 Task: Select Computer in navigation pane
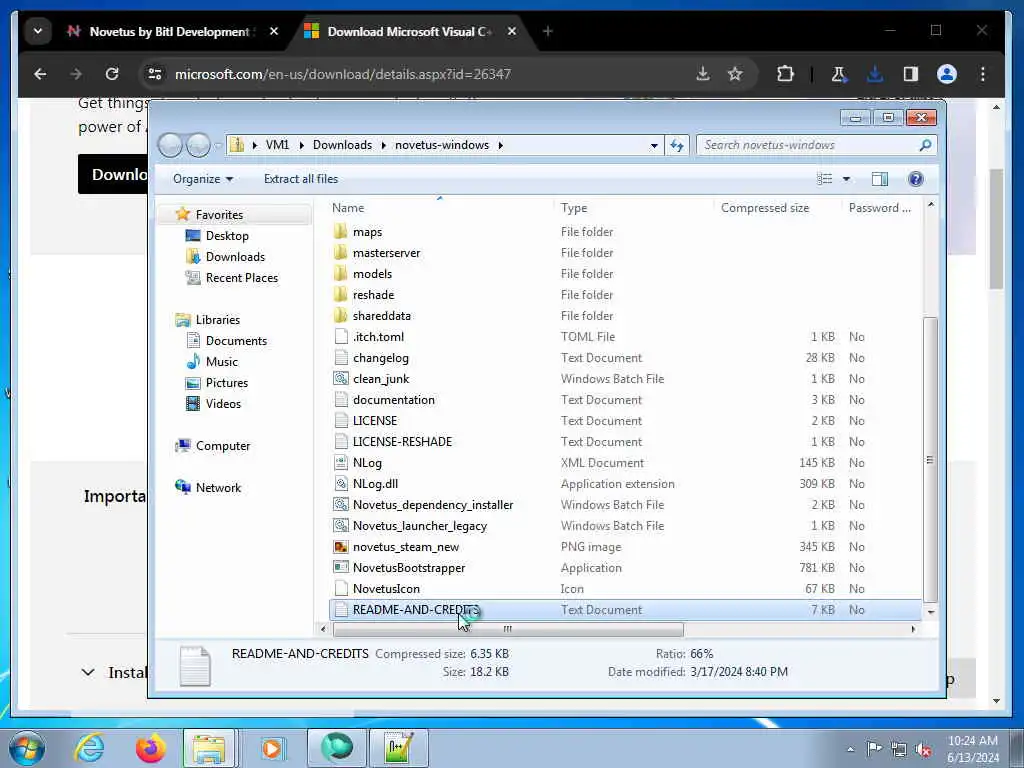(223, 446)
